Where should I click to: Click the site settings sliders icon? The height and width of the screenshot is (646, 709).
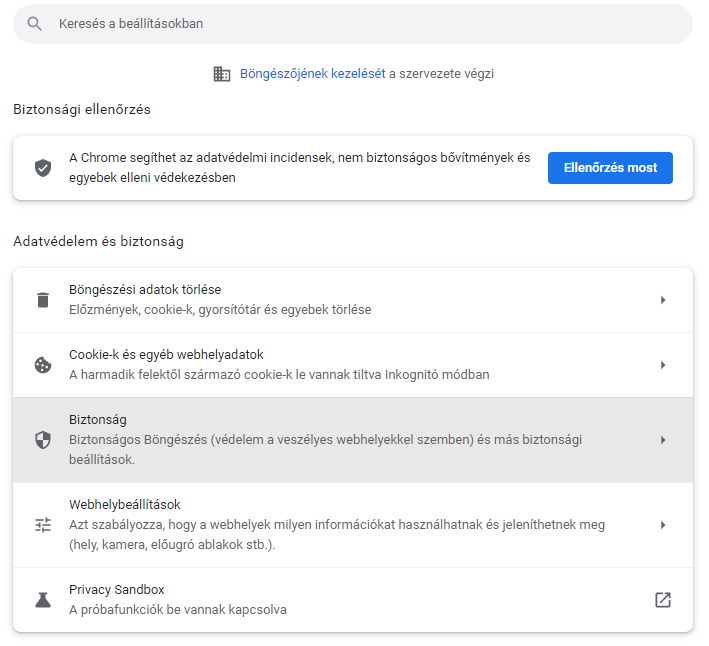pyautogui.click(x=43, y=525)
